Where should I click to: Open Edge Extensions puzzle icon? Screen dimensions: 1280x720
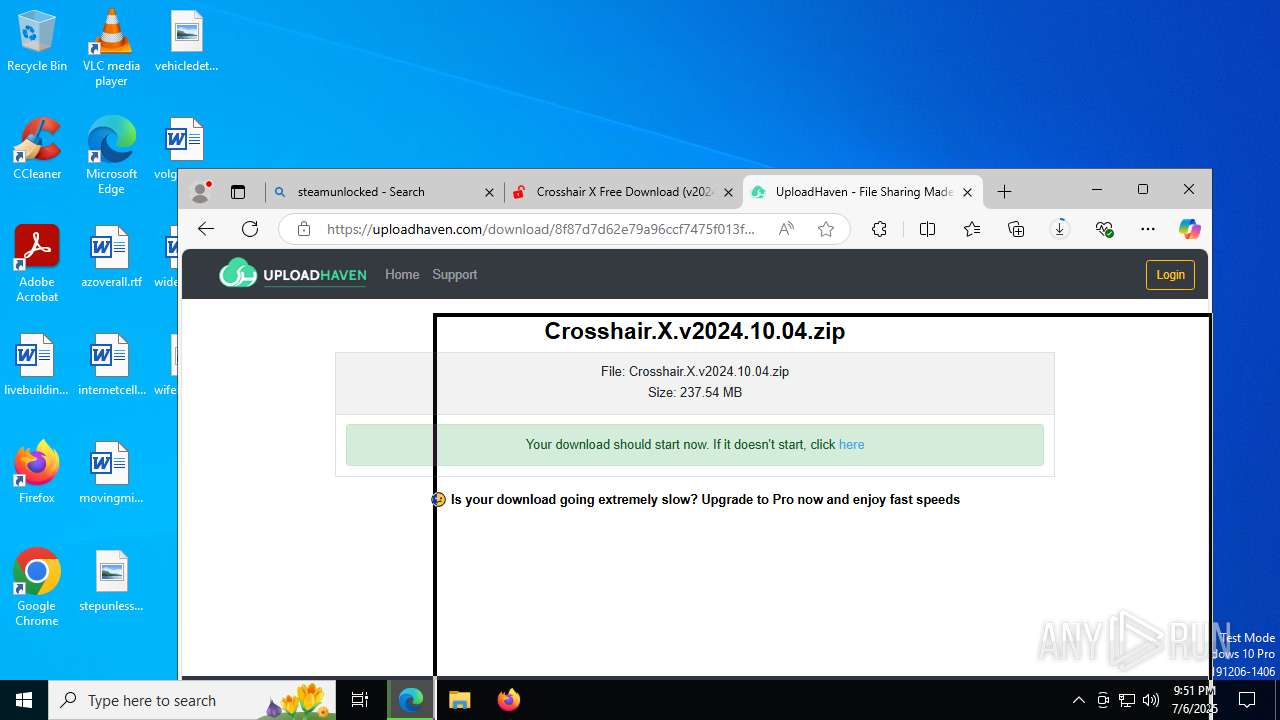(x=879, y=229)
